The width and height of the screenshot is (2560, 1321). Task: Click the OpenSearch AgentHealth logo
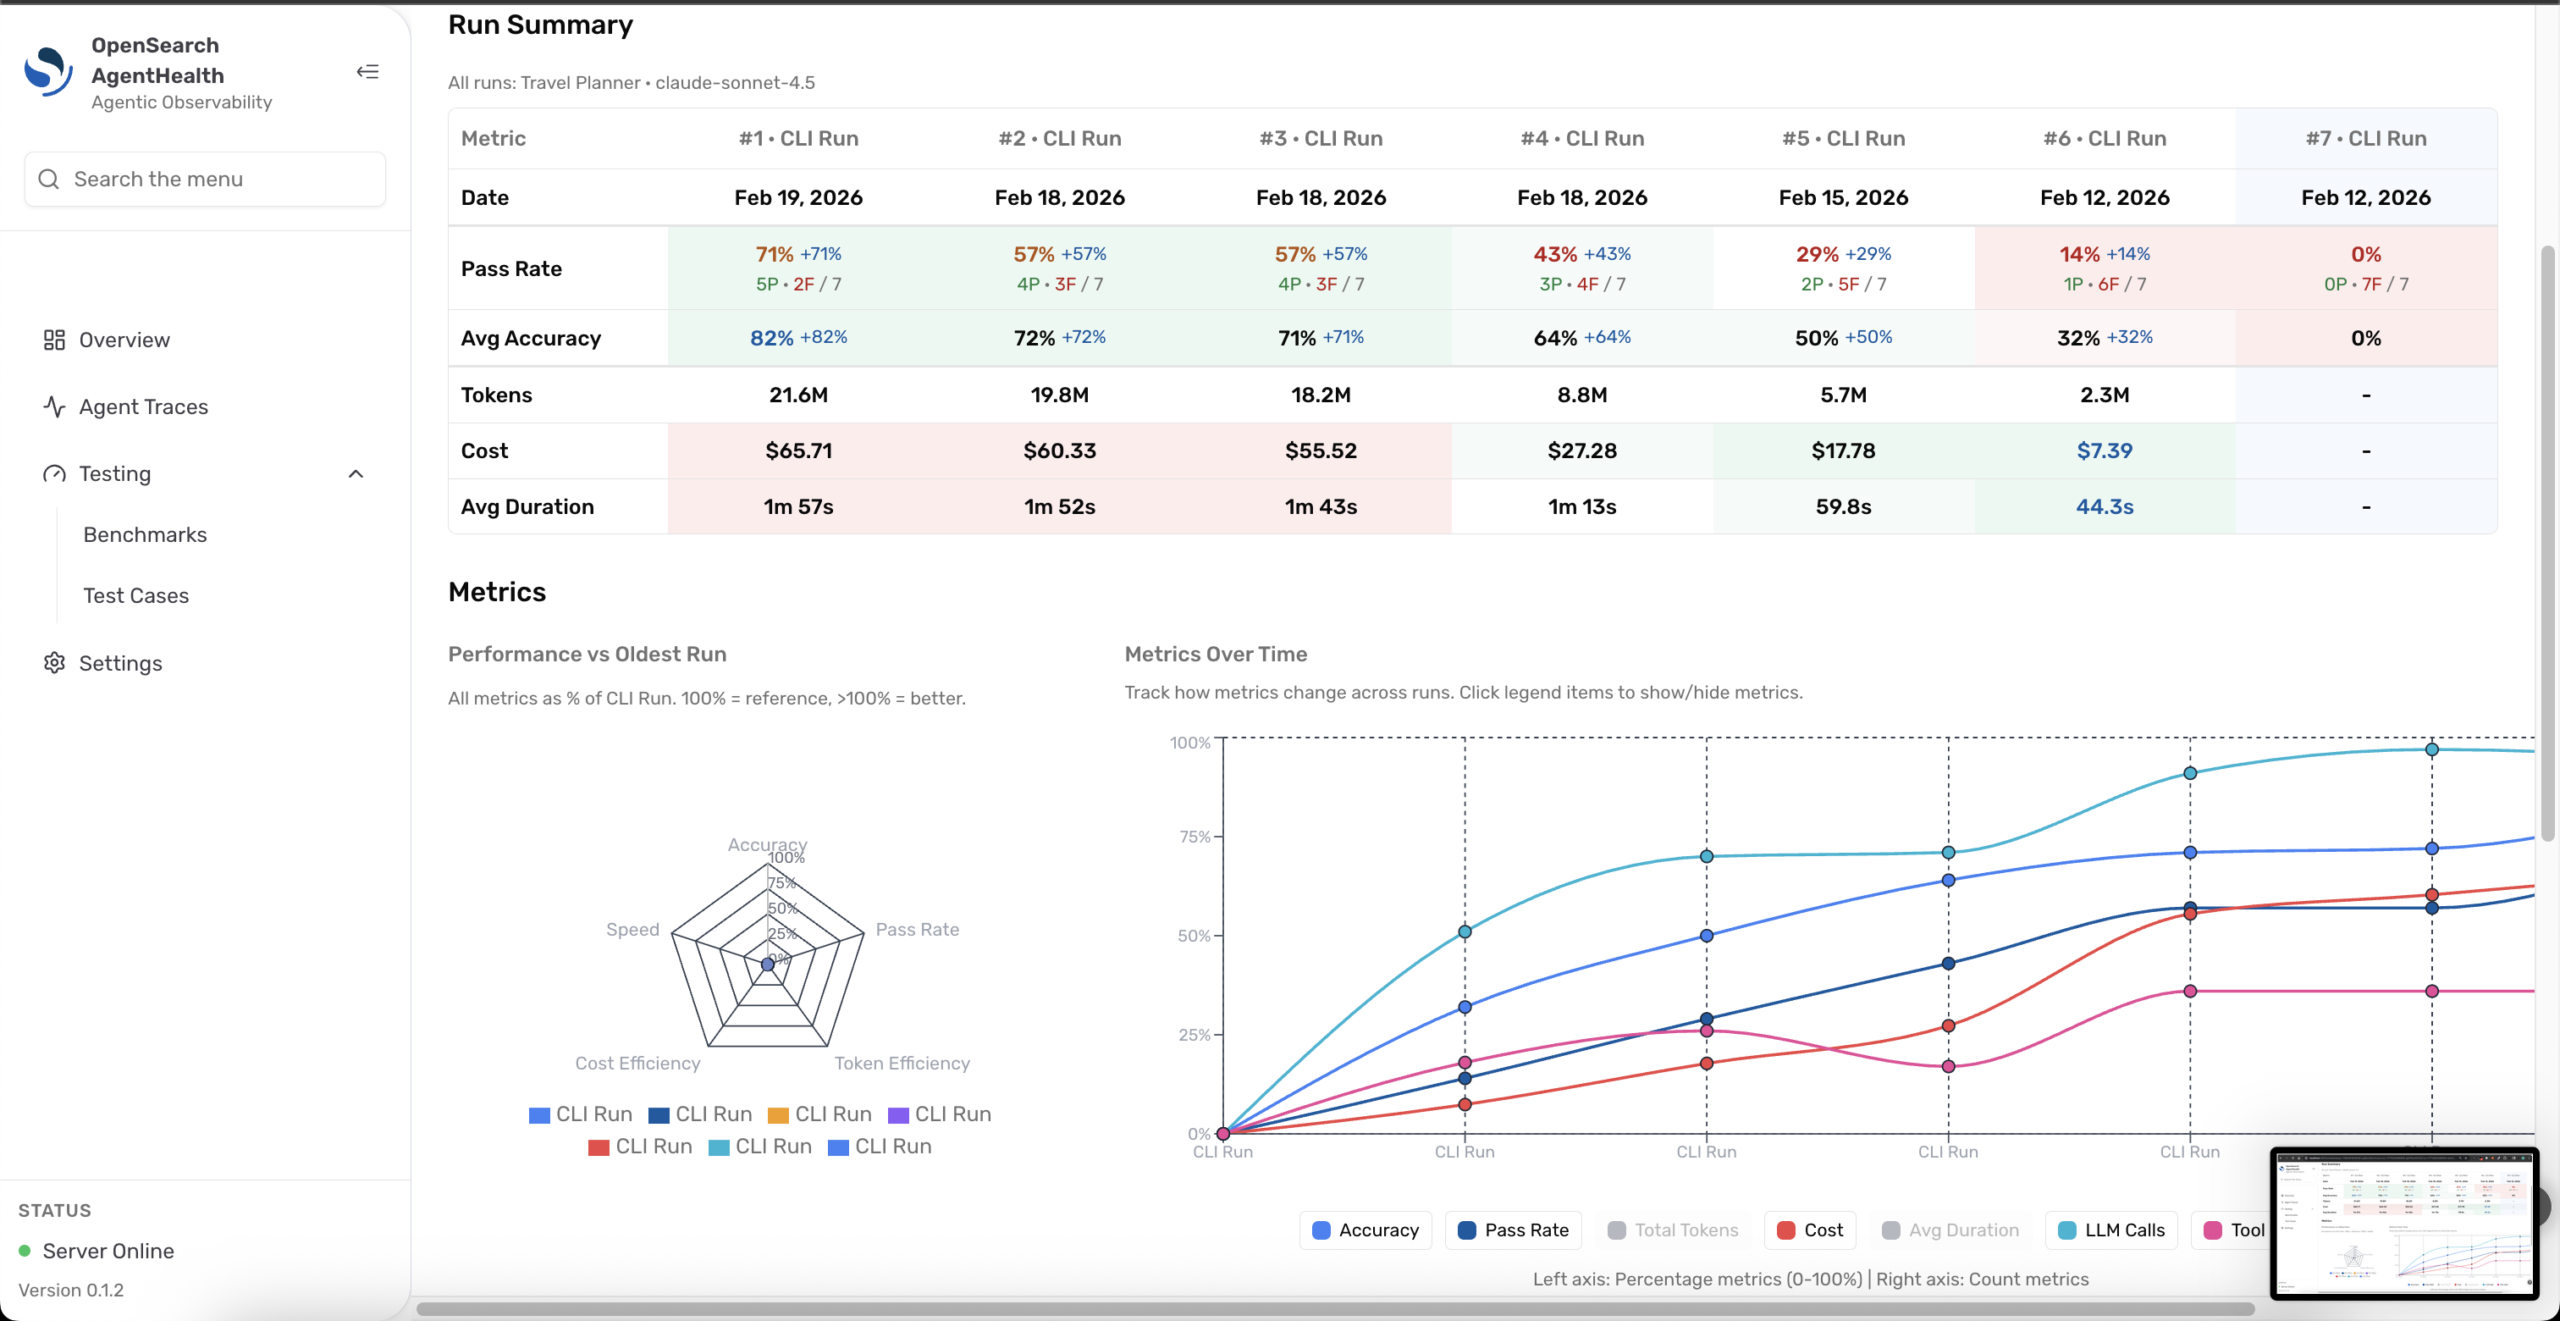[x=48, y=72]
